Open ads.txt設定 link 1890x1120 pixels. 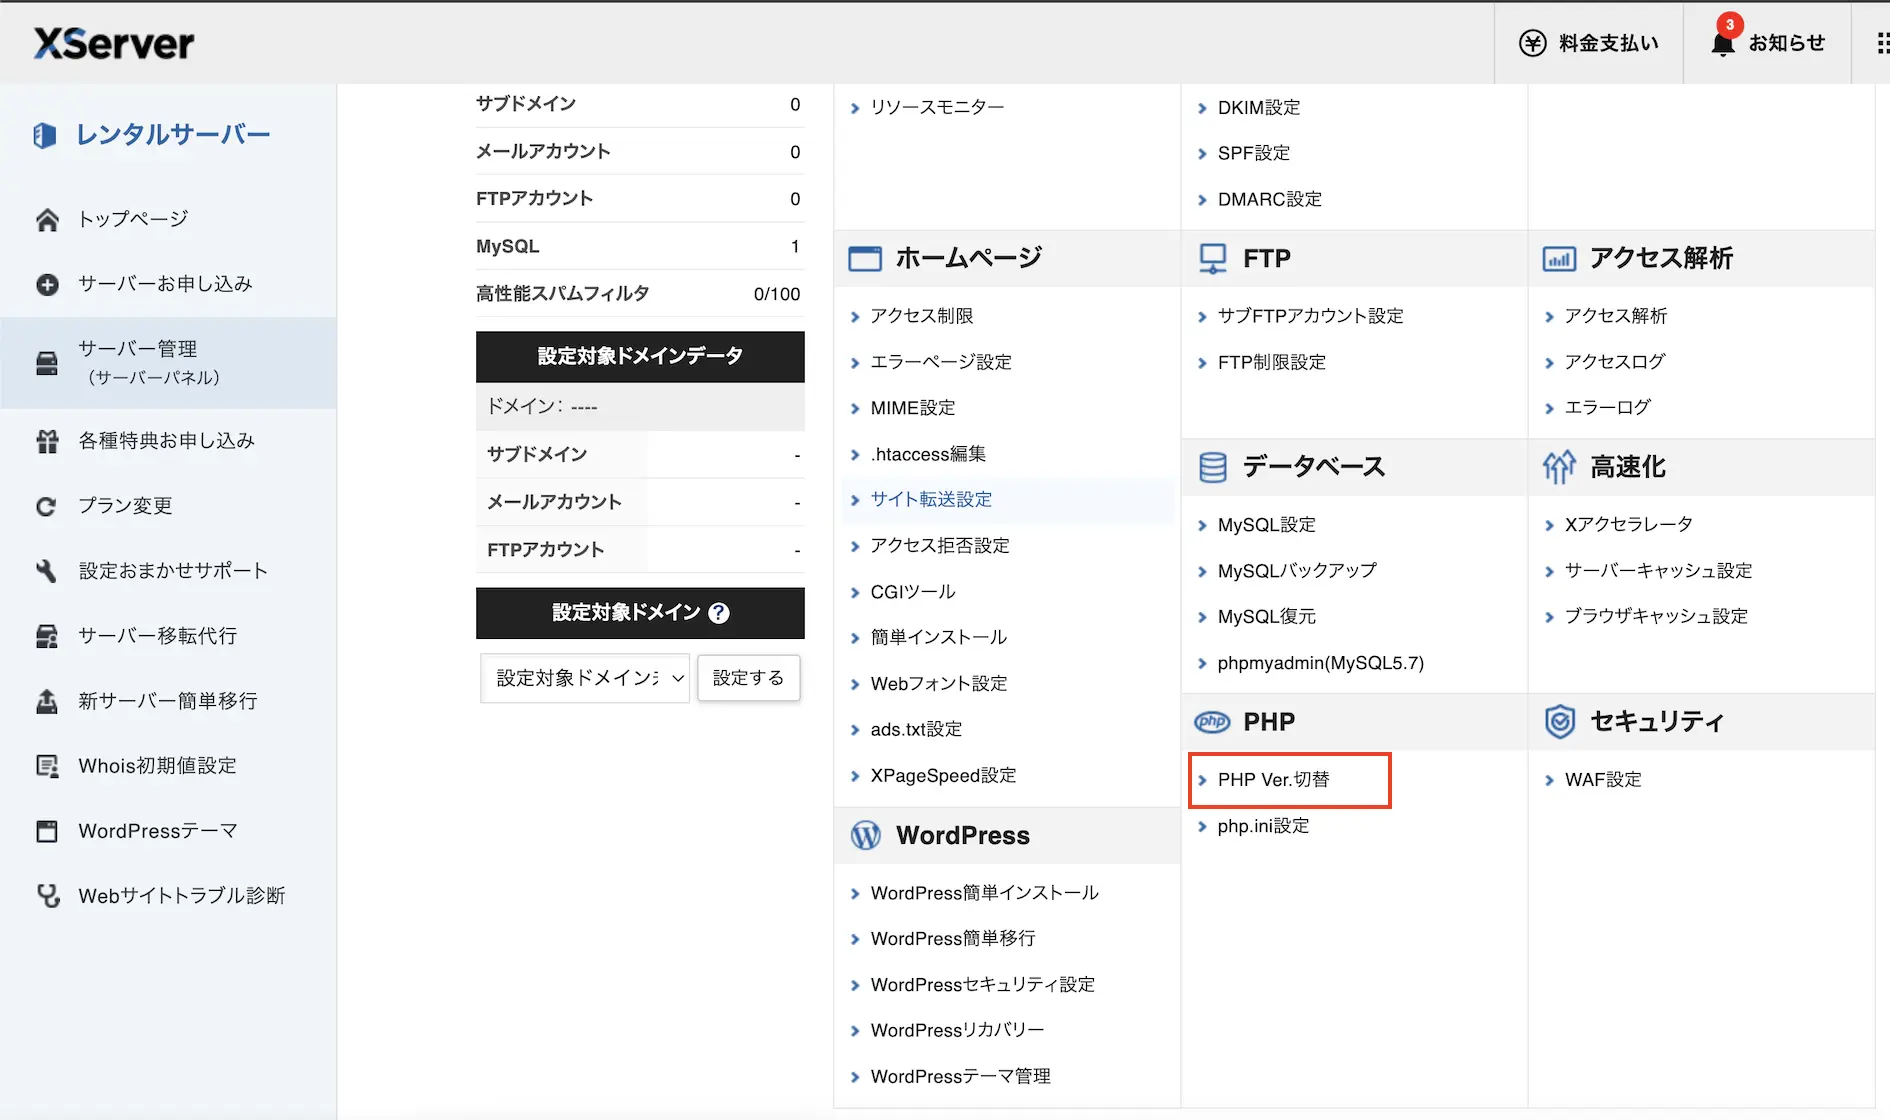[x=916, y=730]
